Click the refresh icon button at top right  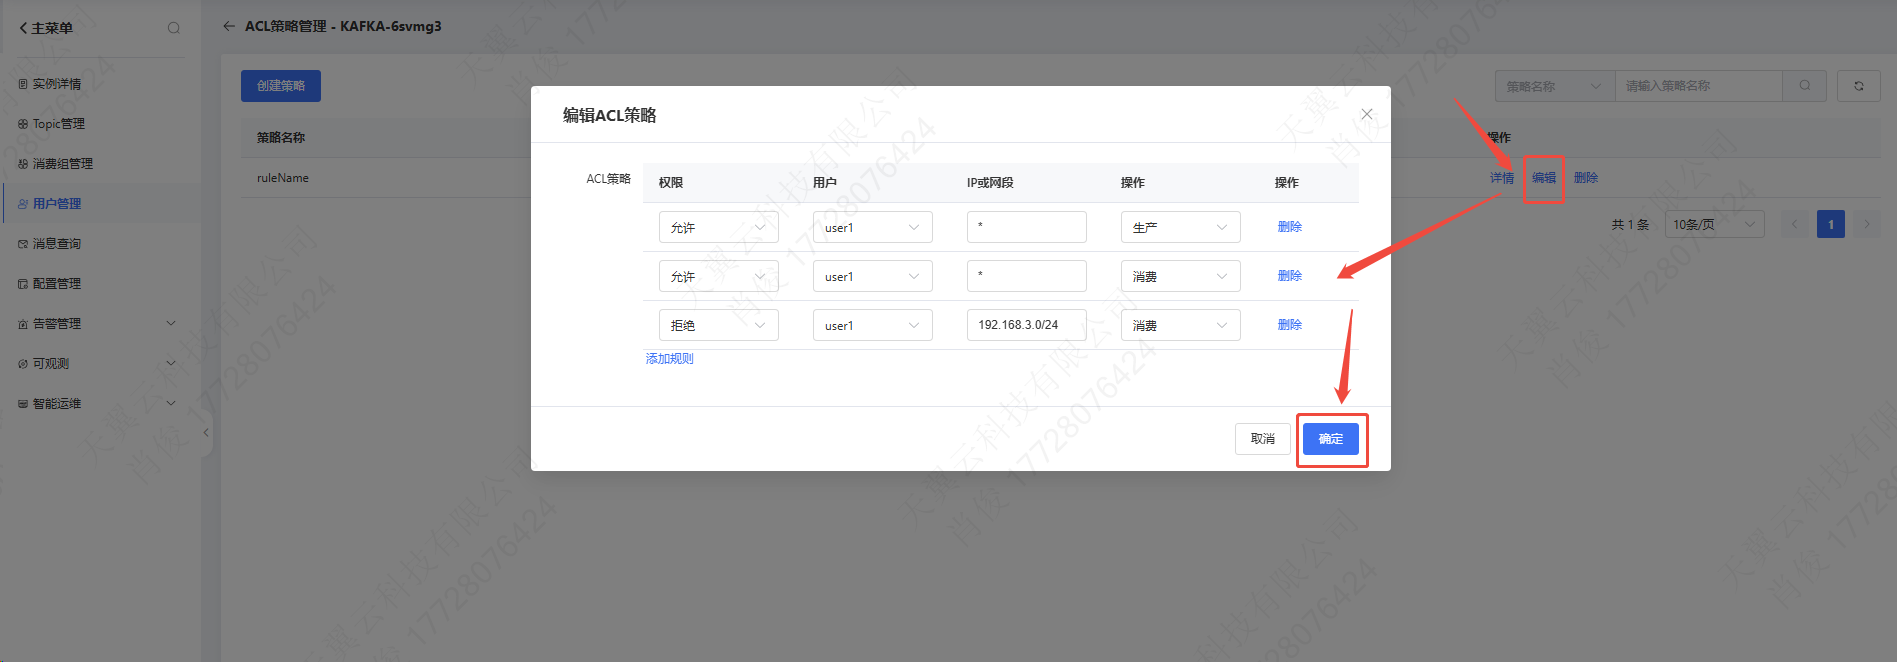(x=1859, y=86)
